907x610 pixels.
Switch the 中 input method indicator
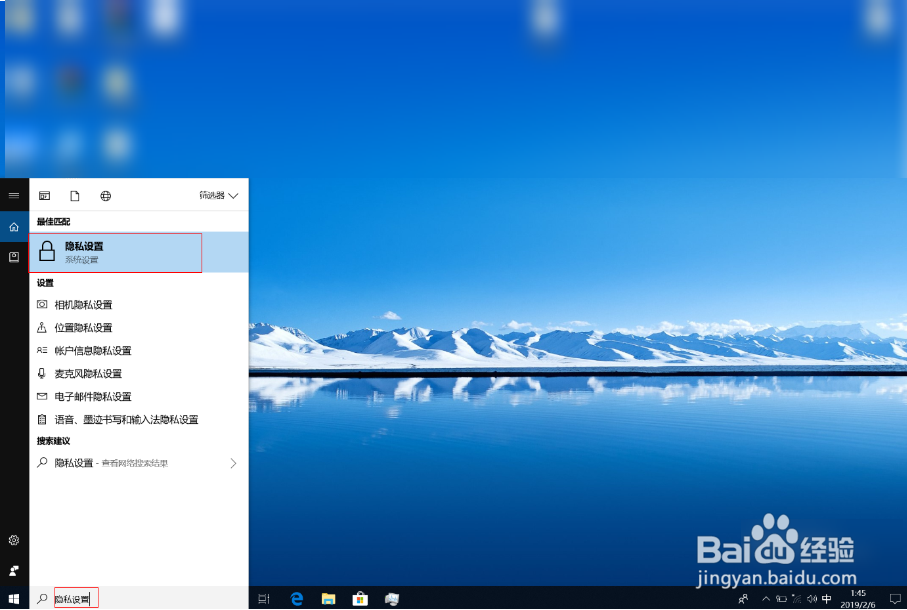[x=827, y=599]
